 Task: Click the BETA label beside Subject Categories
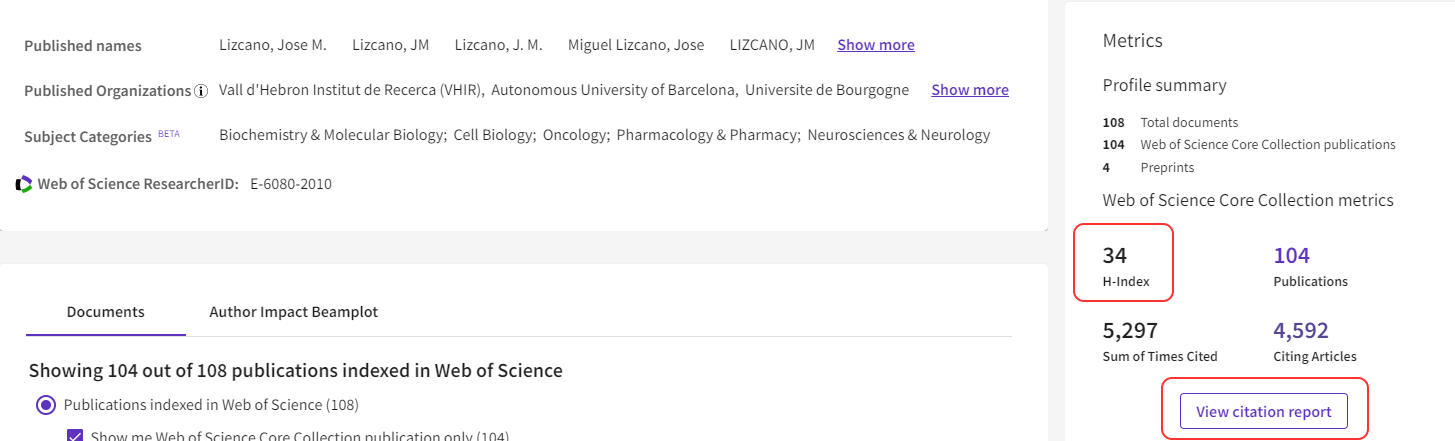pyautogui.click(x=169, y=133)
